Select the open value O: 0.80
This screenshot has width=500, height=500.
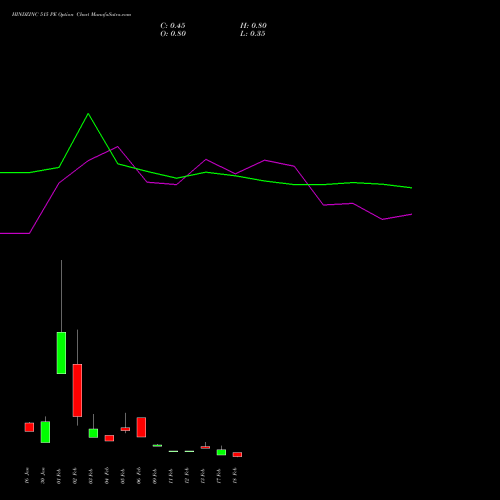pos(173,34)
